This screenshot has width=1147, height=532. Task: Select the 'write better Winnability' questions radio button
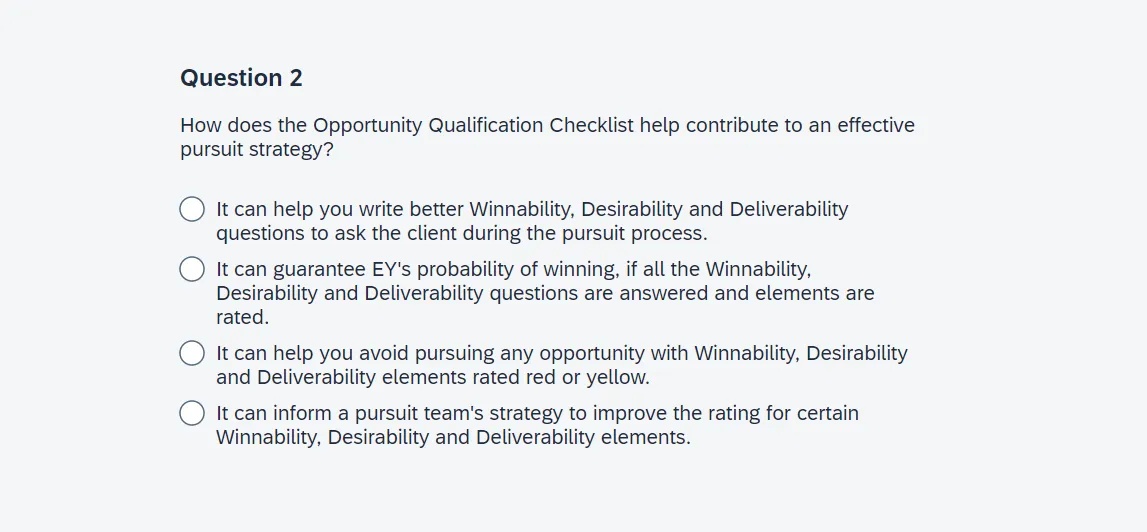[192, 209]
